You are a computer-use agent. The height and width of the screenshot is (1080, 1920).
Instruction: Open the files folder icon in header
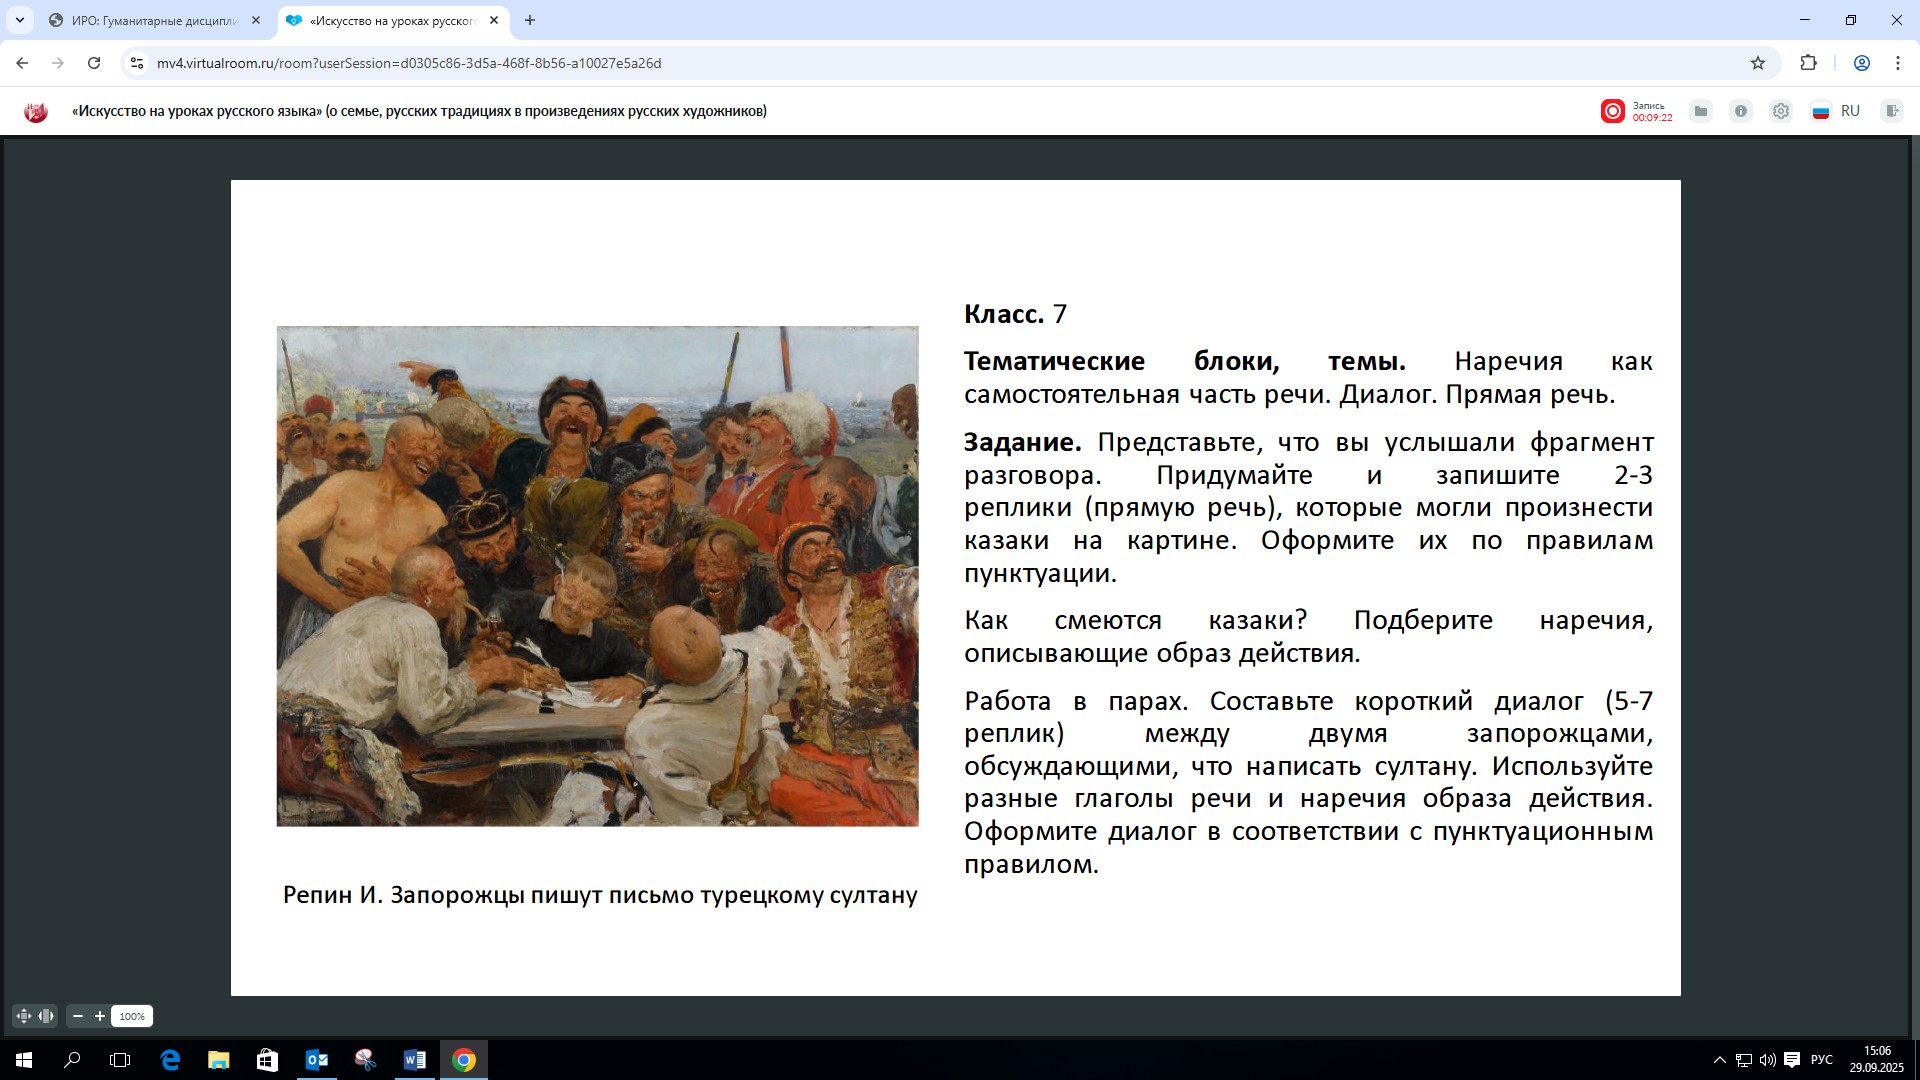coord(1701,111)
